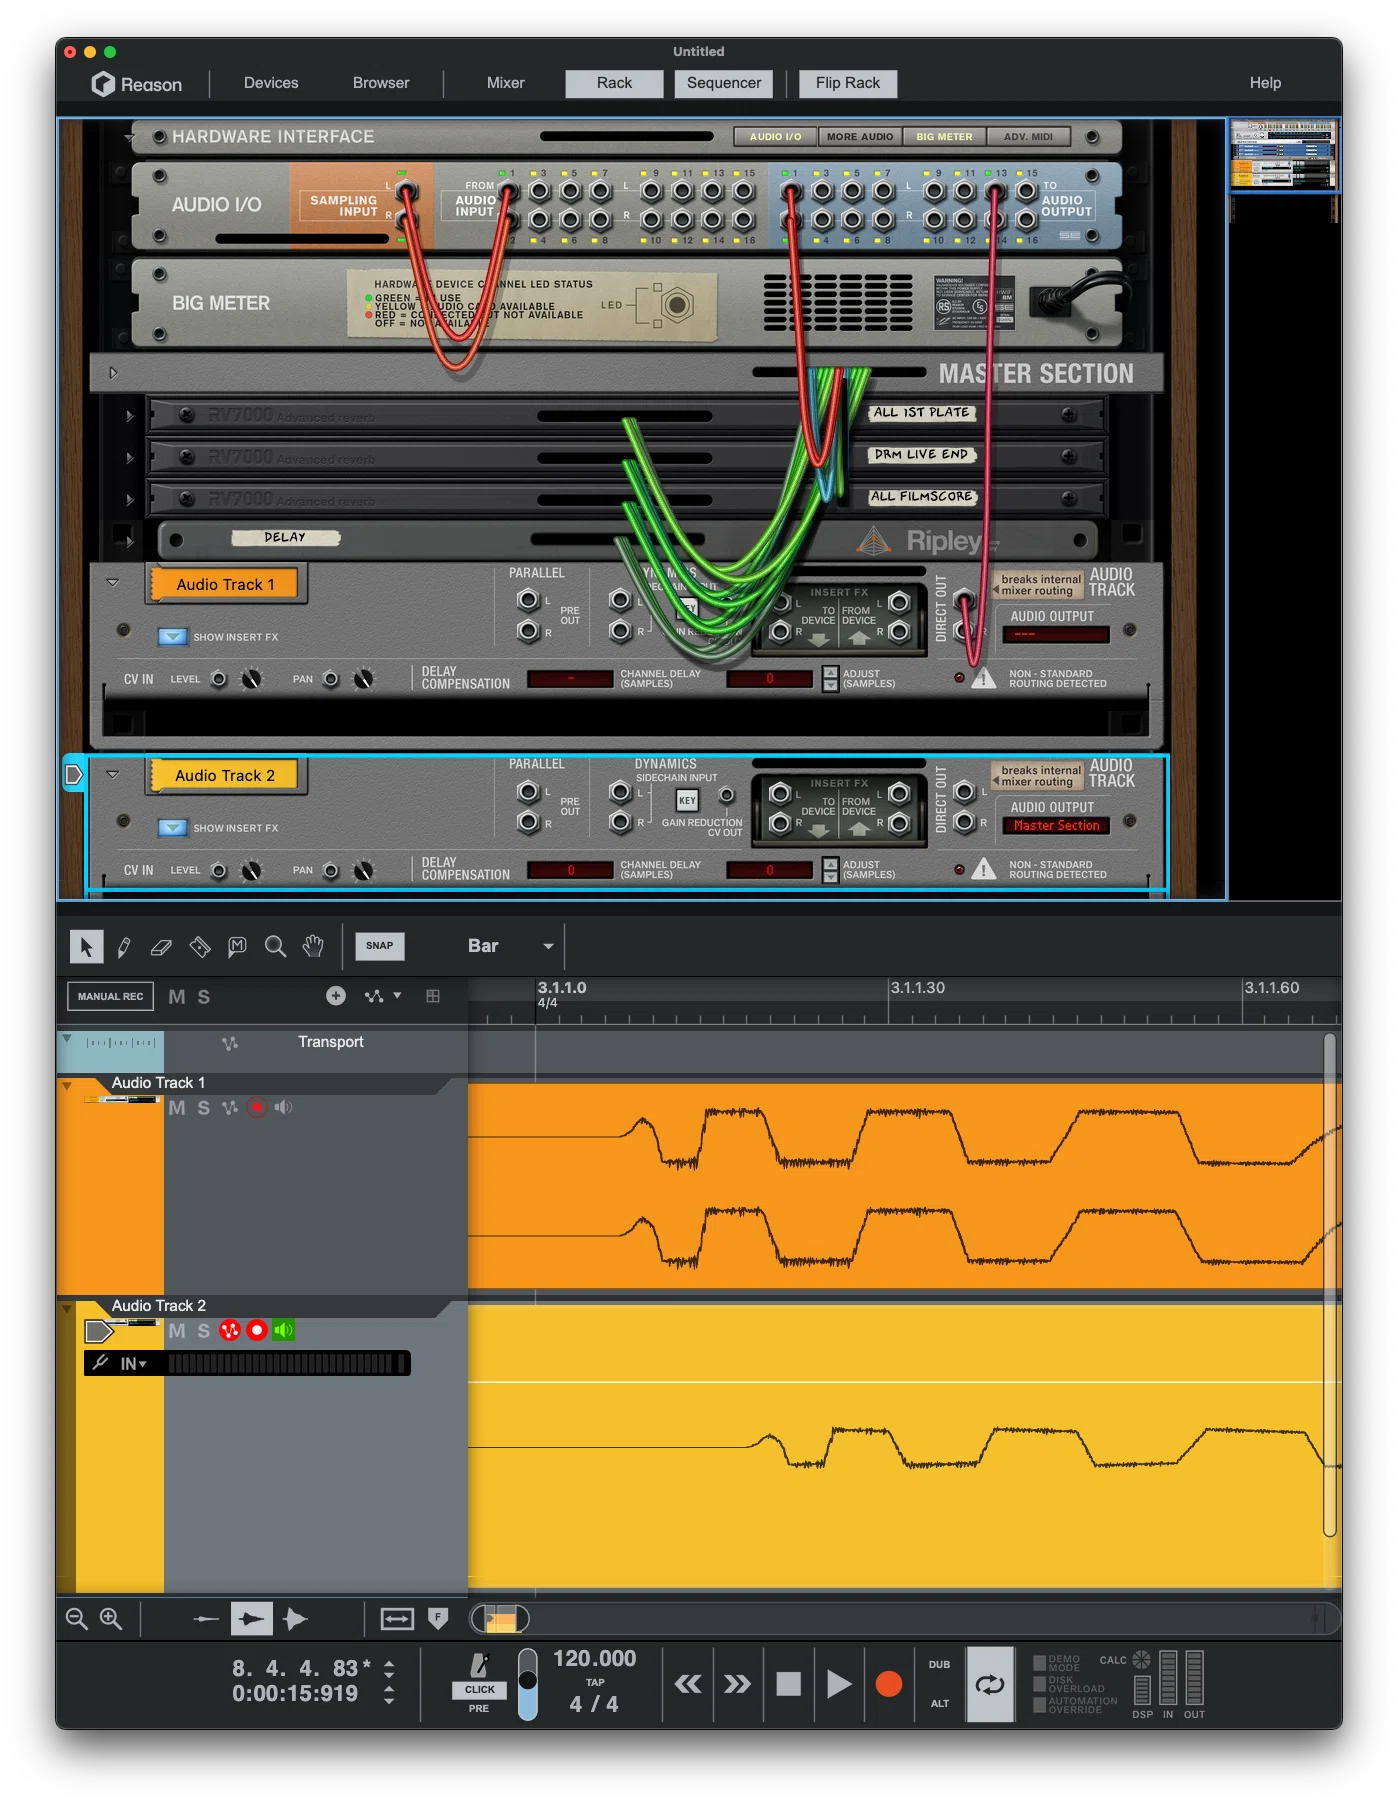Select the Mute tool
Screen dimensions: 1398x1803
237,946
